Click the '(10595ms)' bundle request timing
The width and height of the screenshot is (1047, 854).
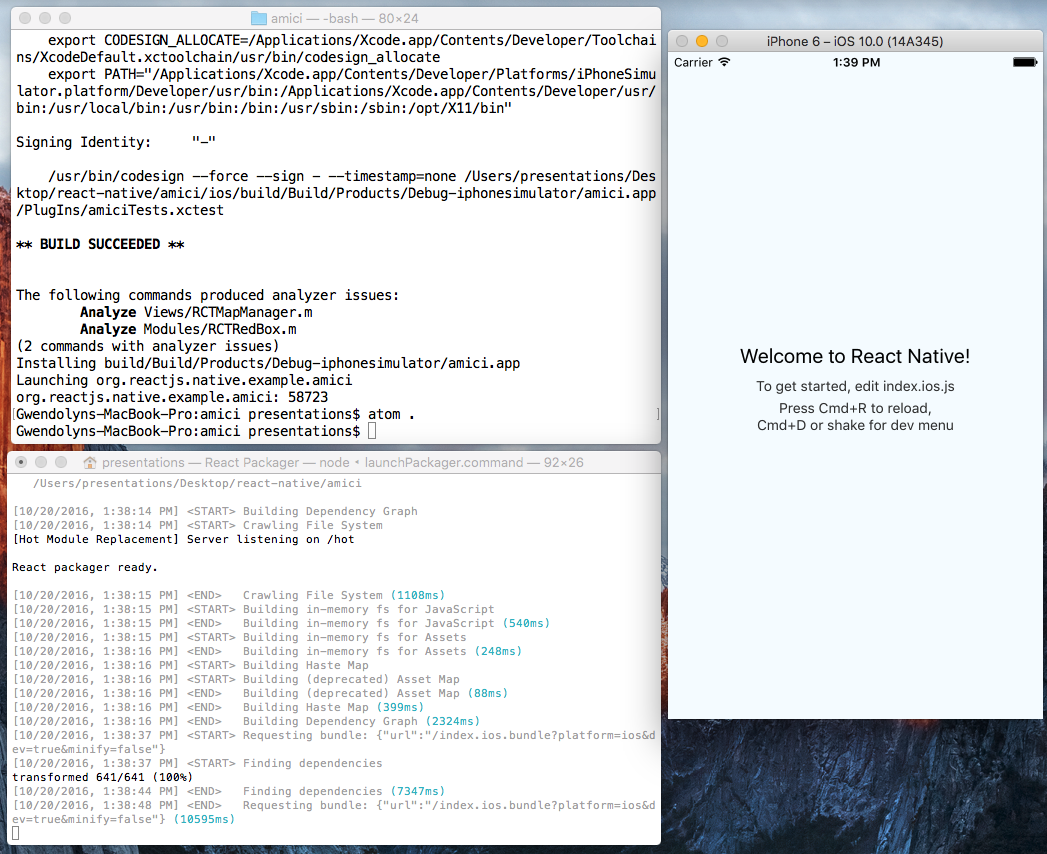click(x=204, y=819)
